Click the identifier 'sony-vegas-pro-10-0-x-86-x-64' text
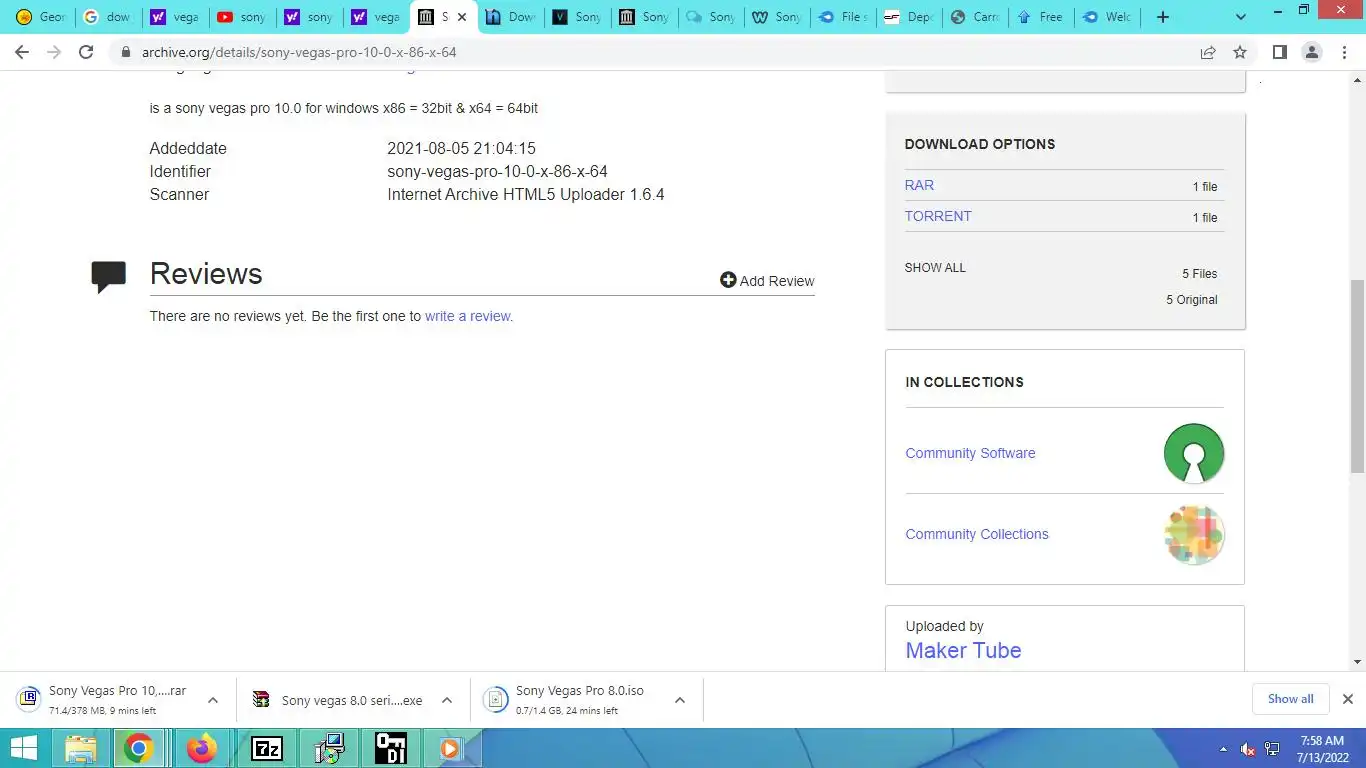1366x768 pixels. pyautogui.click(x=497, y=171)
